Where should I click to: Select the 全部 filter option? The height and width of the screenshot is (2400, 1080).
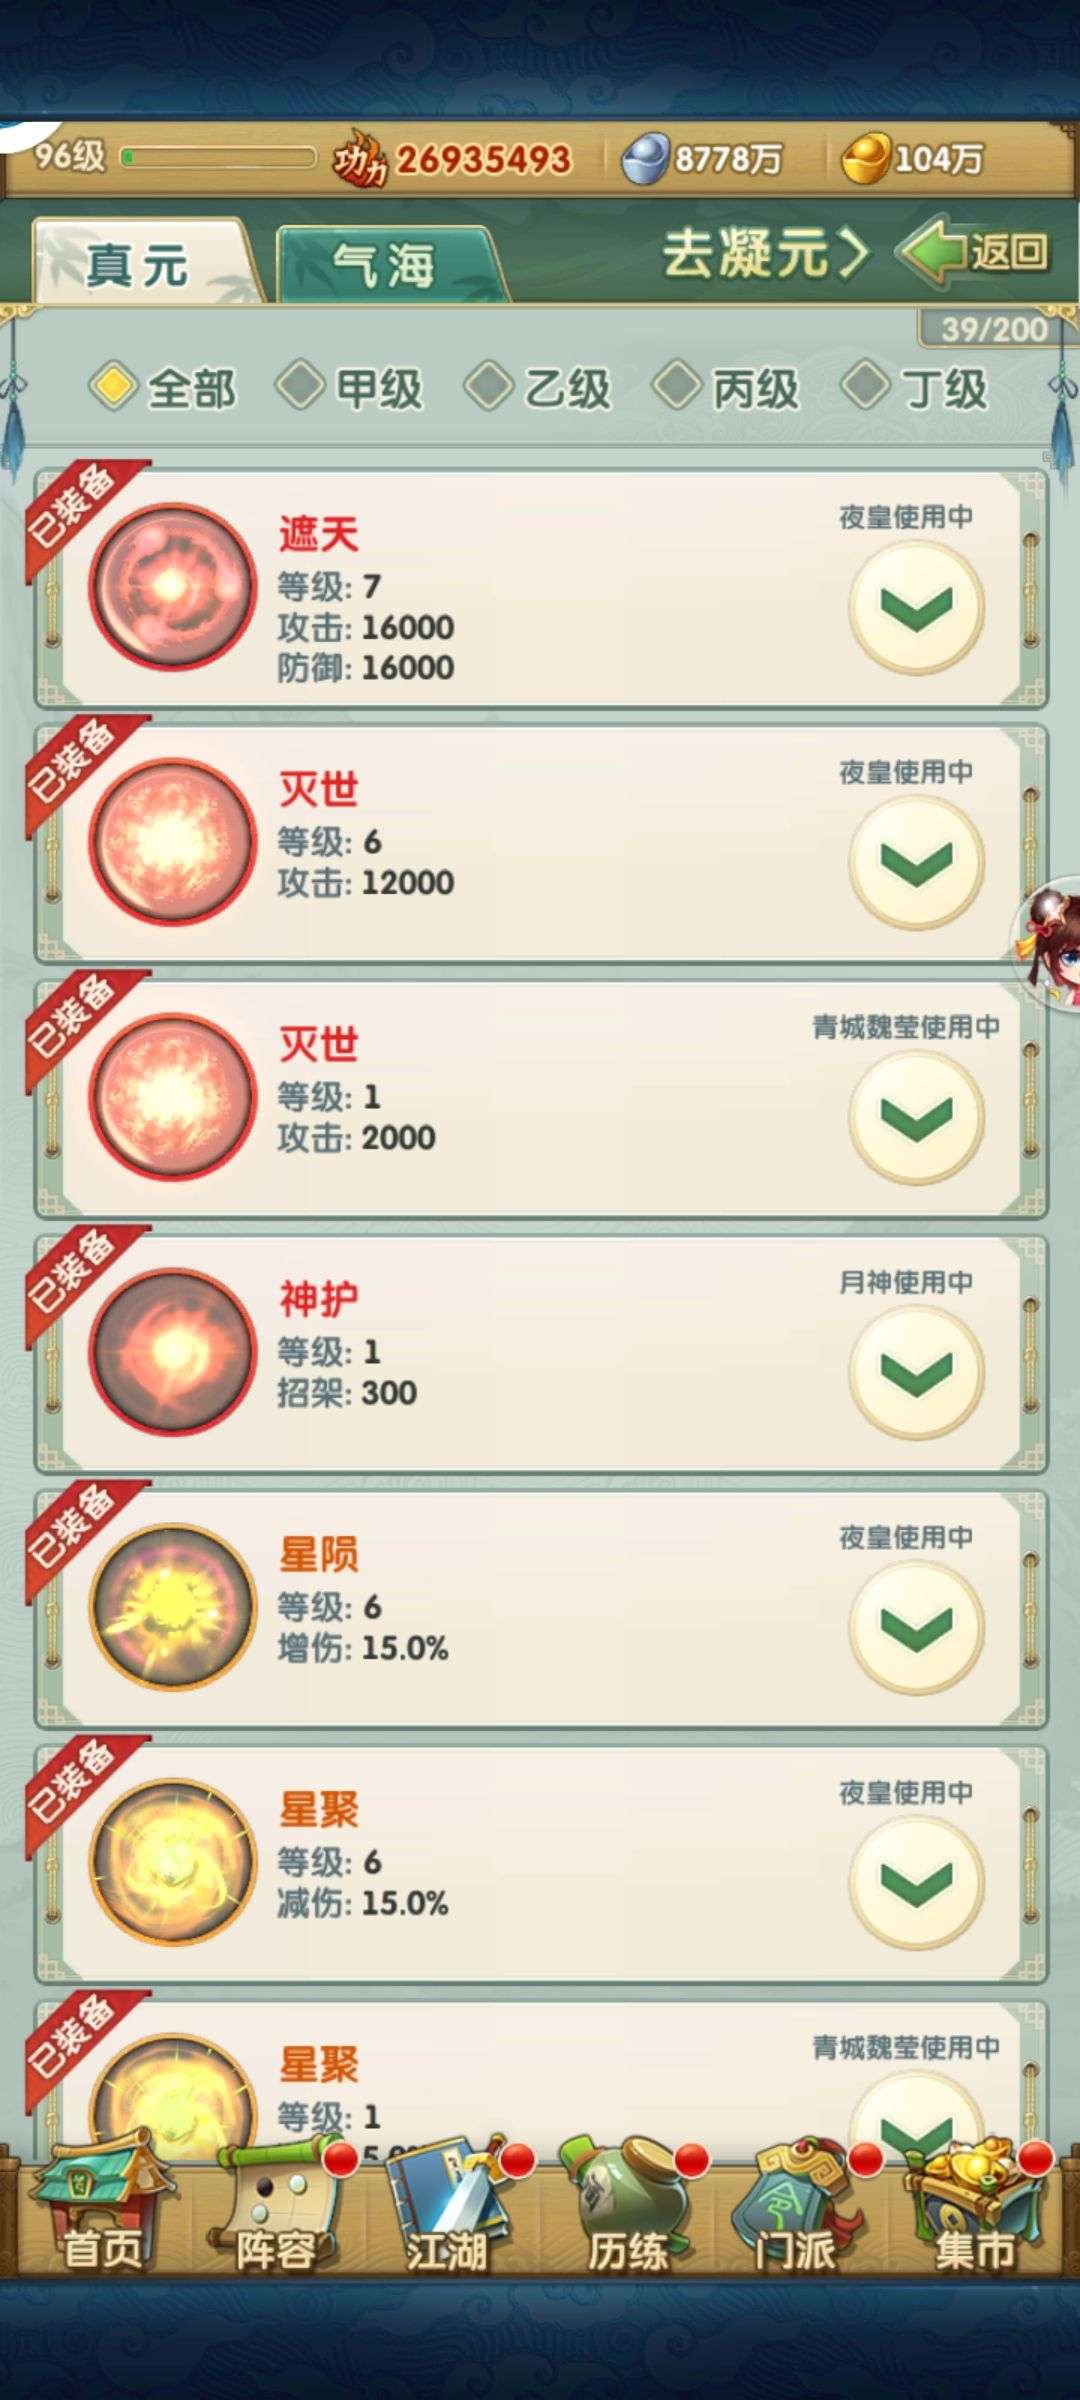point(163,388)
